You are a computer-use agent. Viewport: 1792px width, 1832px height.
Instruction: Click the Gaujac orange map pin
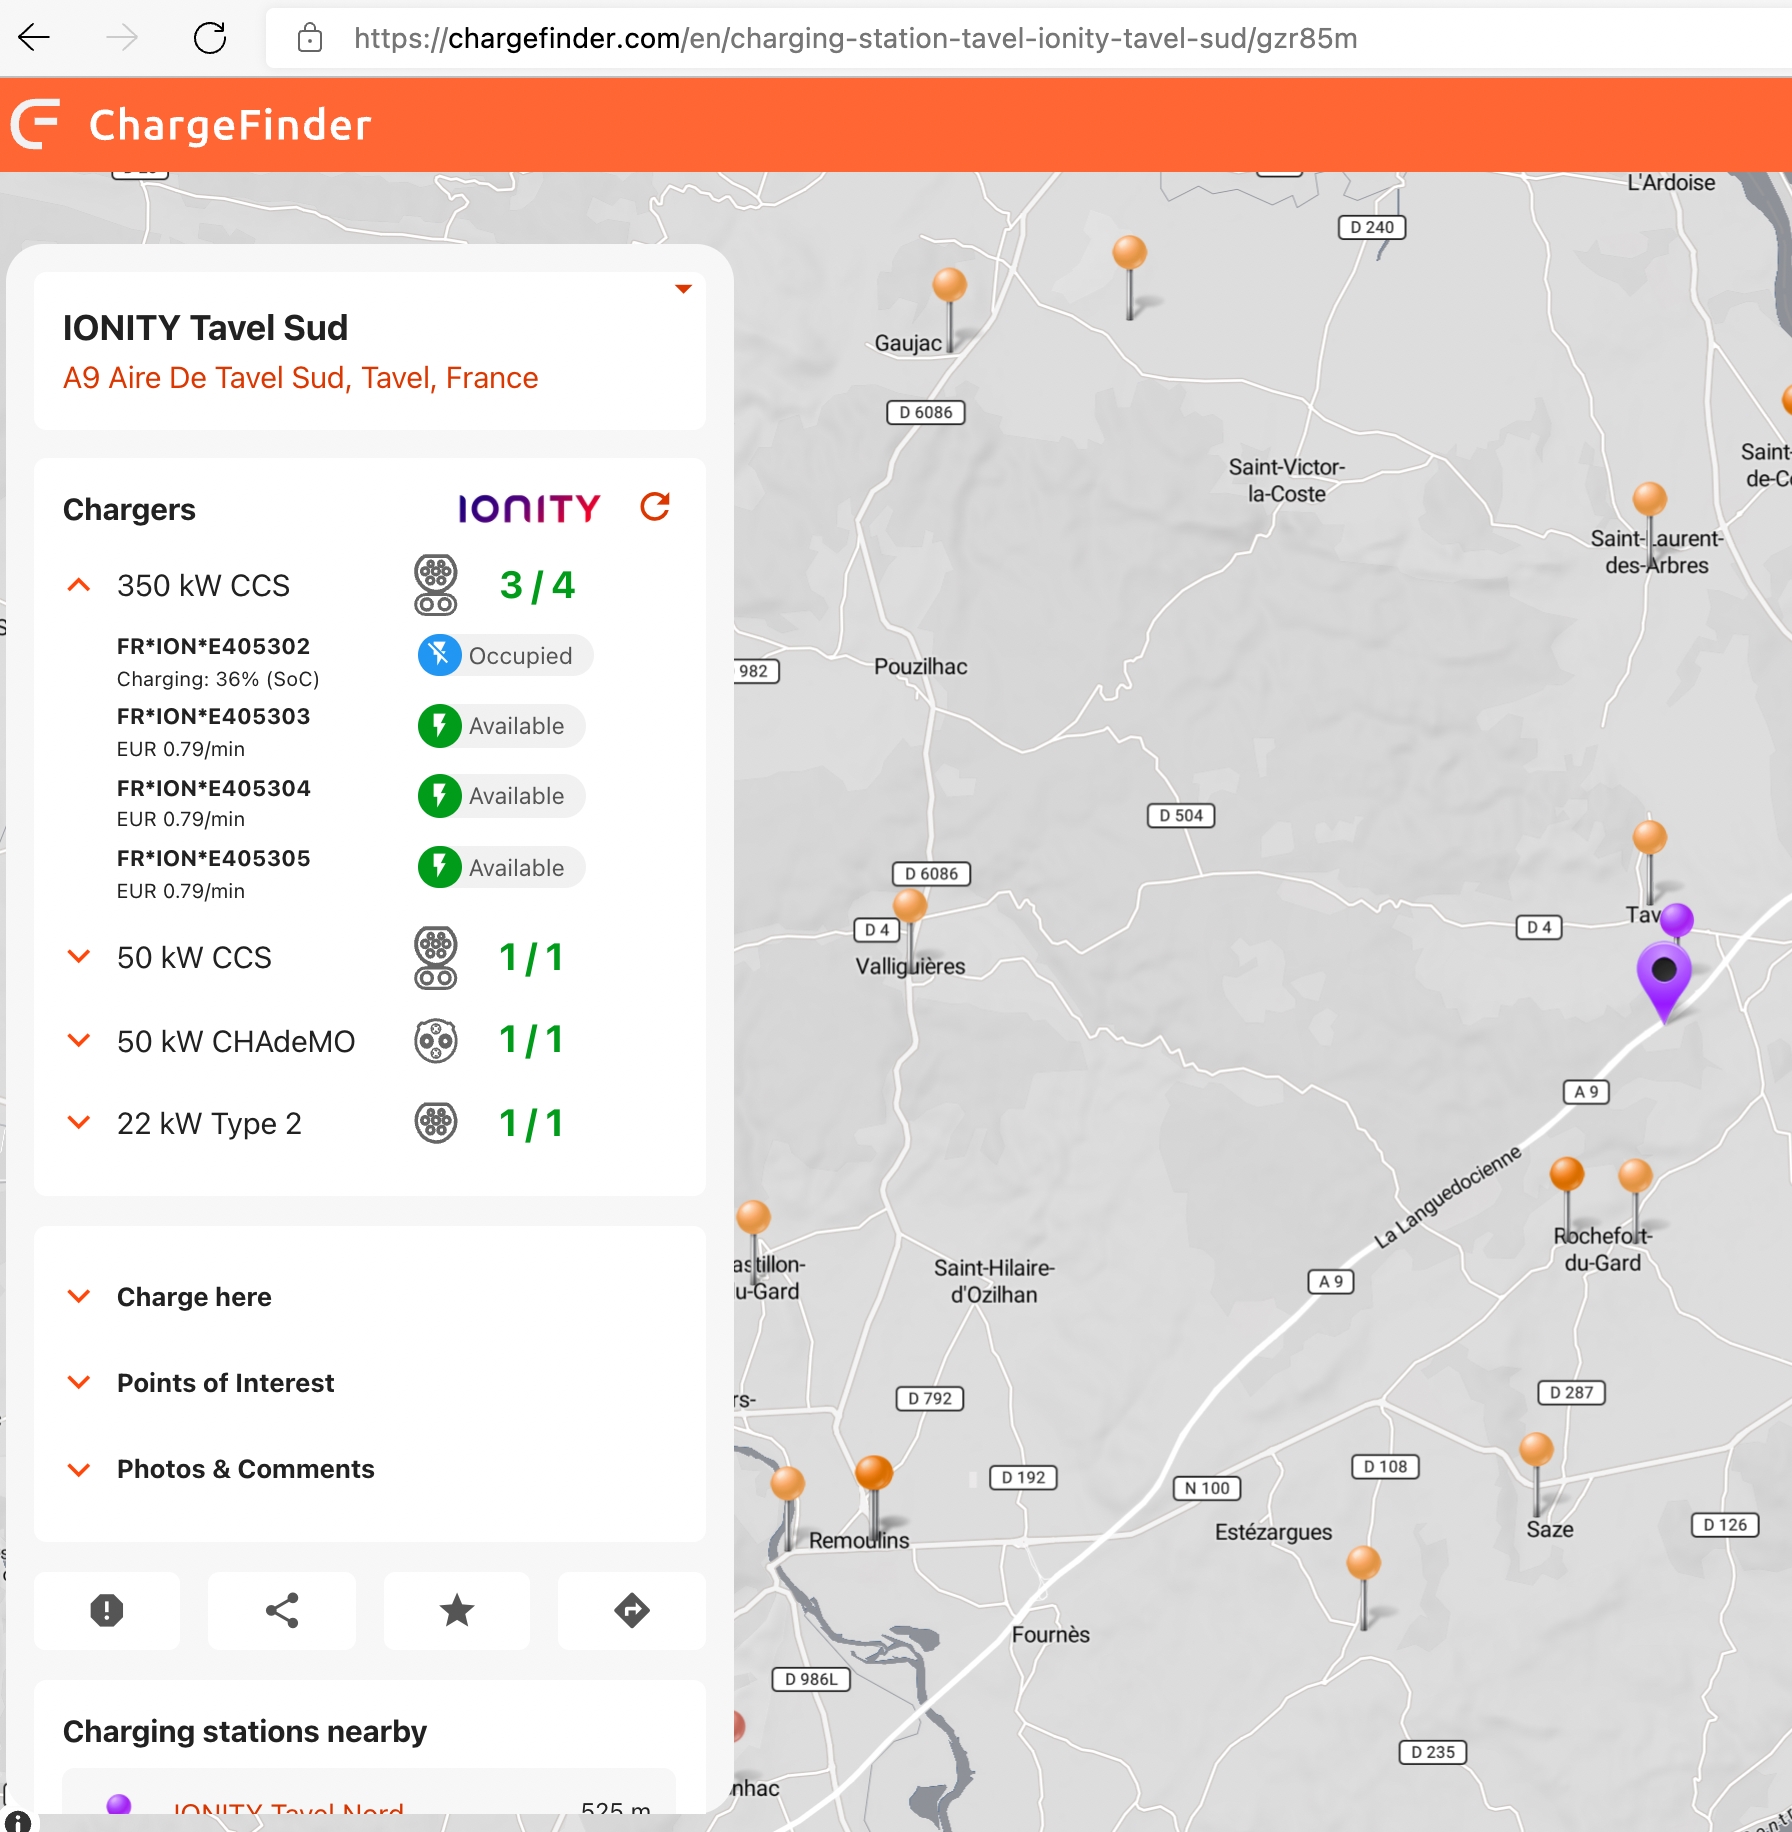pyautogui.click(x=949, y=287)
